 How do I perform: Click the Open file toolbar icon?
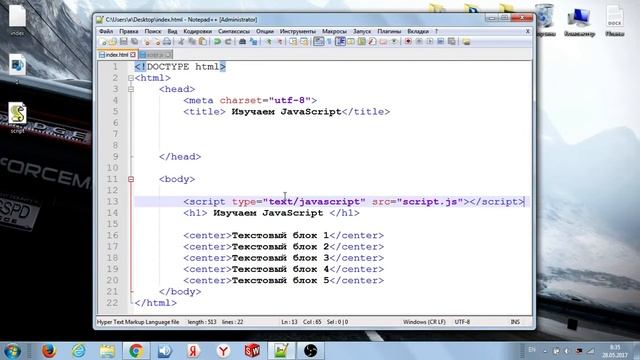[113, 42]
